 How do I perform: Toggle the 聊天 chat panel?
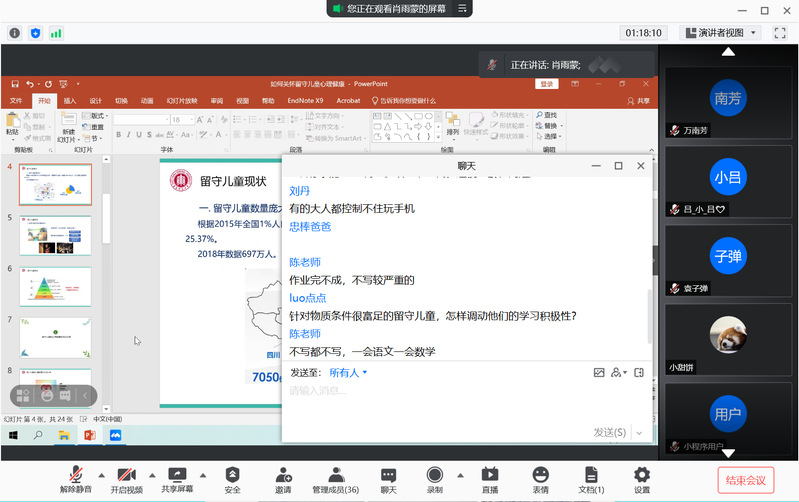coord(388,475)
